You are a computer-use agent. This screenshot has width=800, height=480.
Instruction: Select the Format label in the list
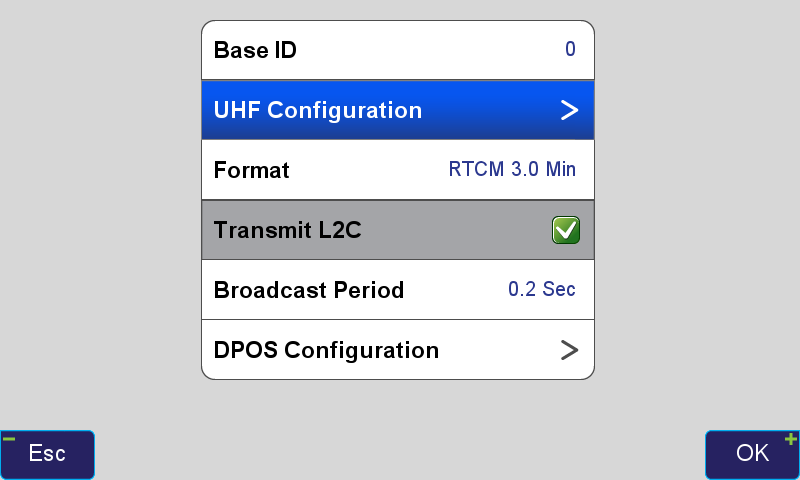[x=251, y=170]
